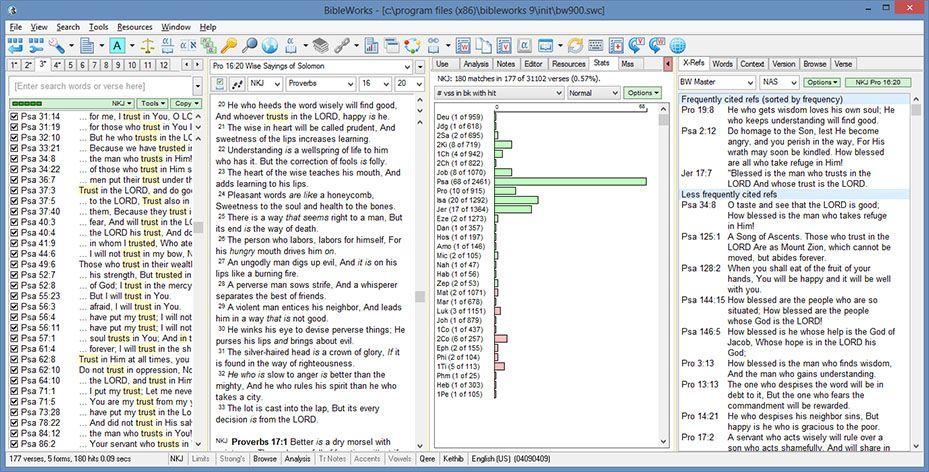Click the text document page toolbar icon

click(87, 45)
